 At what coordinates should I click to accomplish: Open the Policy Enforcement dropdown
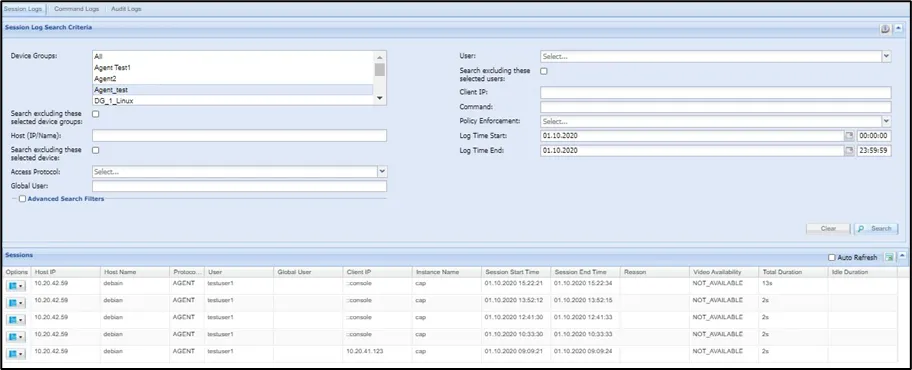click(x=886, y=122)
